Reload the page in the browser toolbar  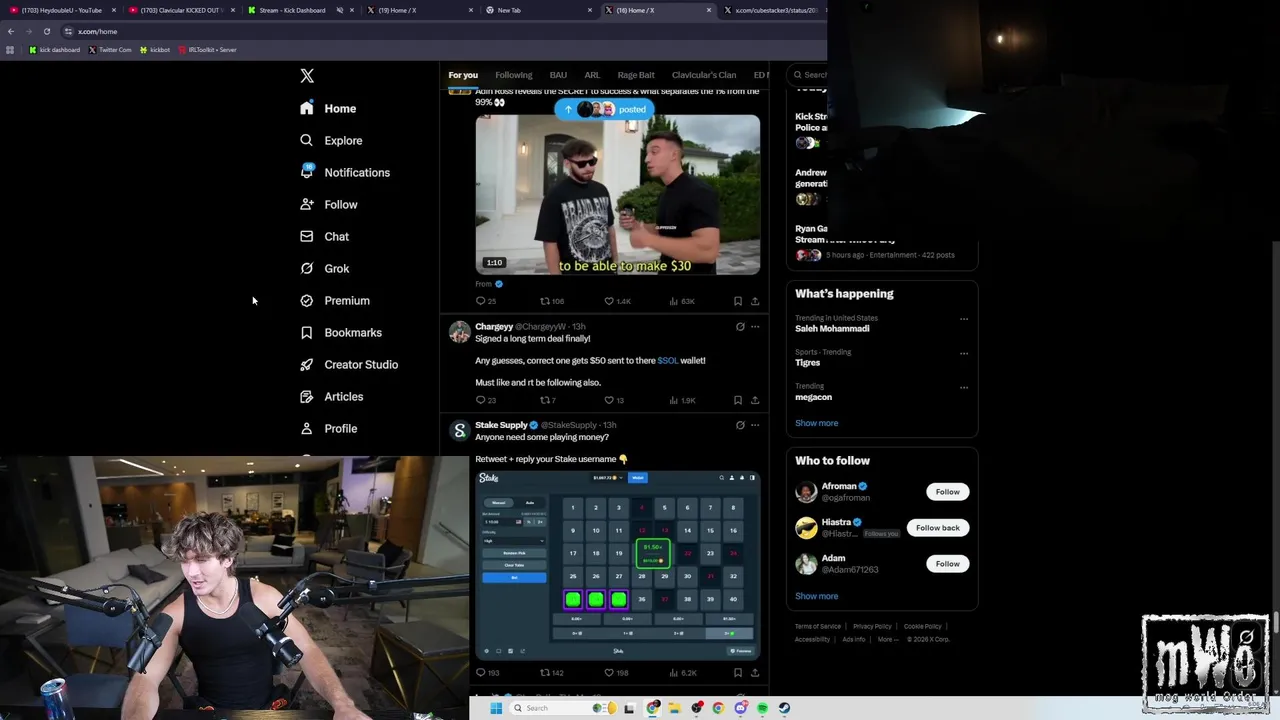(x=46, y=31)
